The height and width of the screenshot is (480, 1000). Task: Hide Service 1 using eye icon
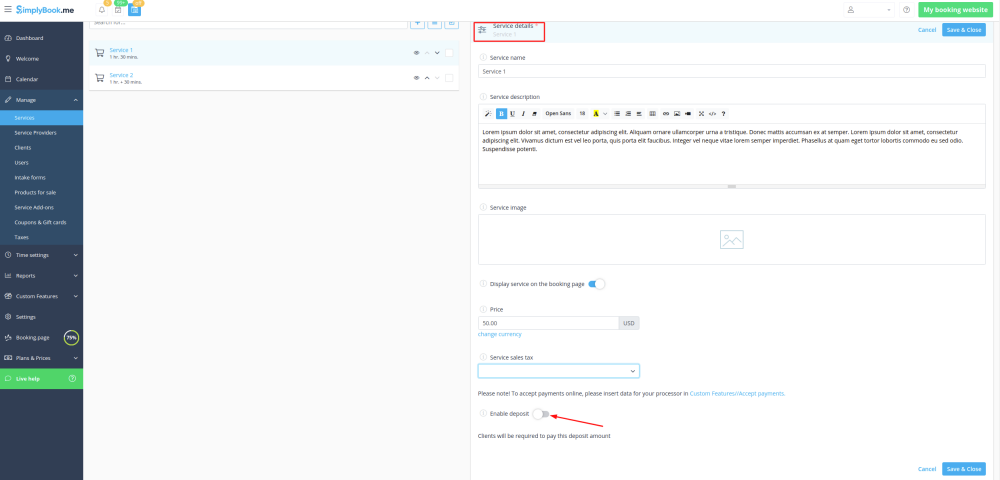pyautogui.click(x=416, y=52)
